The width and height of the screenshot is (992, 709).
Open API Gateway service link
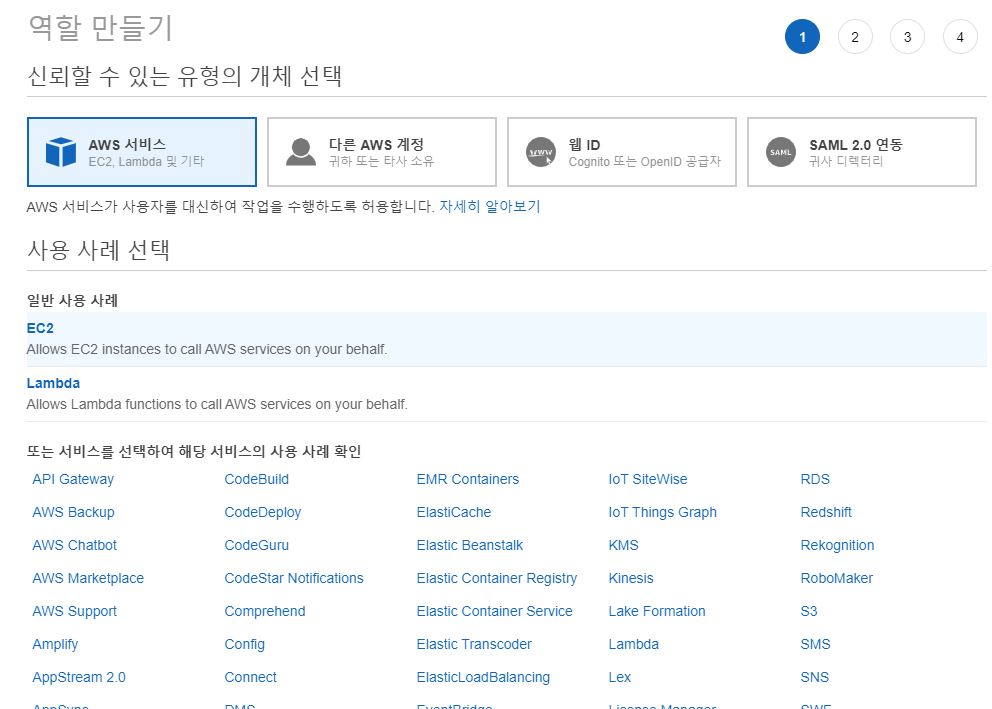pos(73,479)
